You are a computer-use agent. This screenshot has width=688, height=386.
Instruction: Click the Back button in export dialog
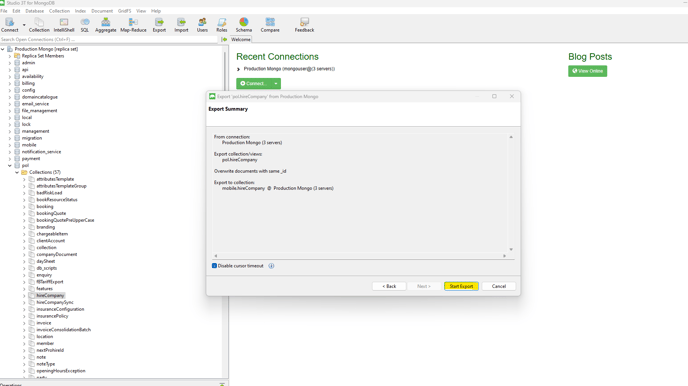point(389,286)
